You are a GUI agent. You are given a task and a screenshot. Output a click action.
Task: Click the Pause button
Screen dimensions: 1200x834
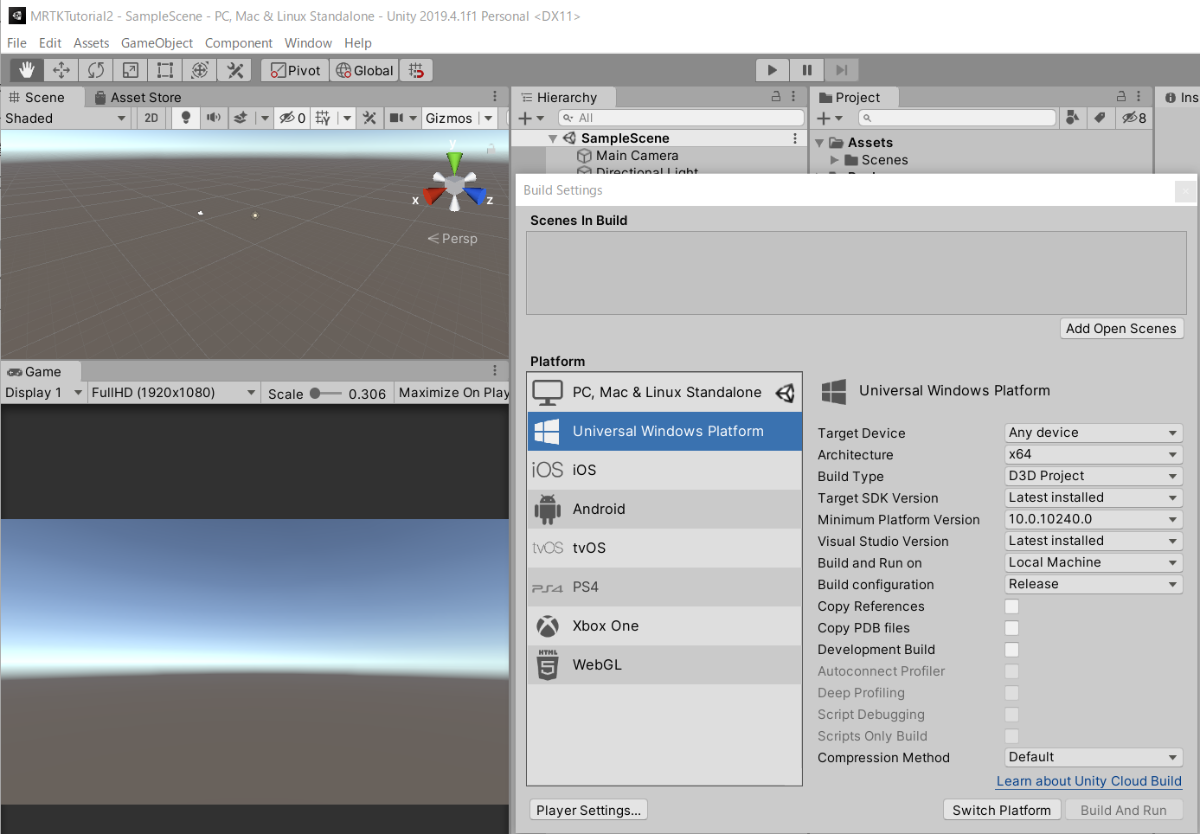tap(807, 70)
